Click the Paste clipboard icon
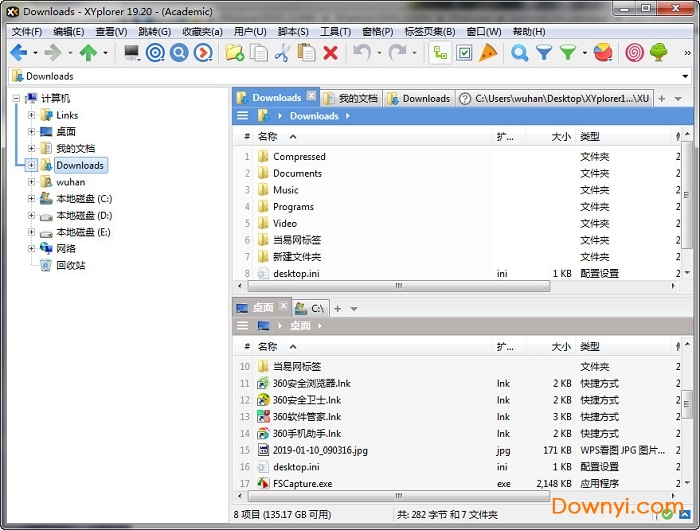Viewport: 700px width, 530px height. (x=306, y=53)
